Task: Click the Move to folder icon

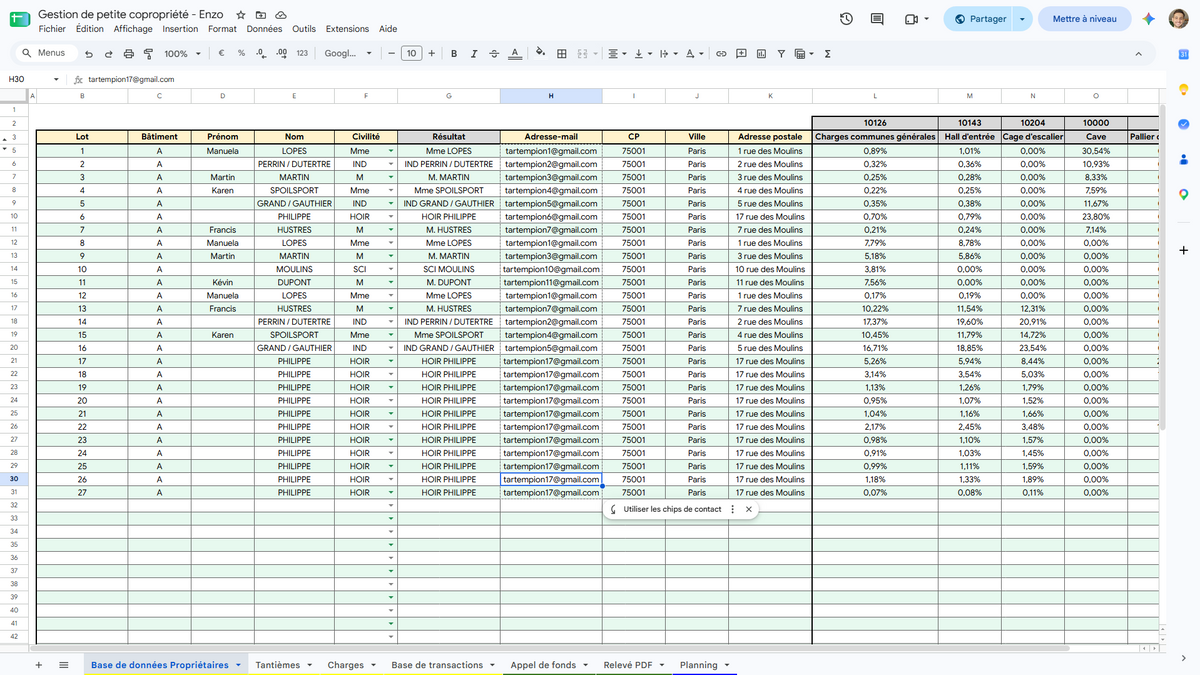Action: tap(261, 15)
